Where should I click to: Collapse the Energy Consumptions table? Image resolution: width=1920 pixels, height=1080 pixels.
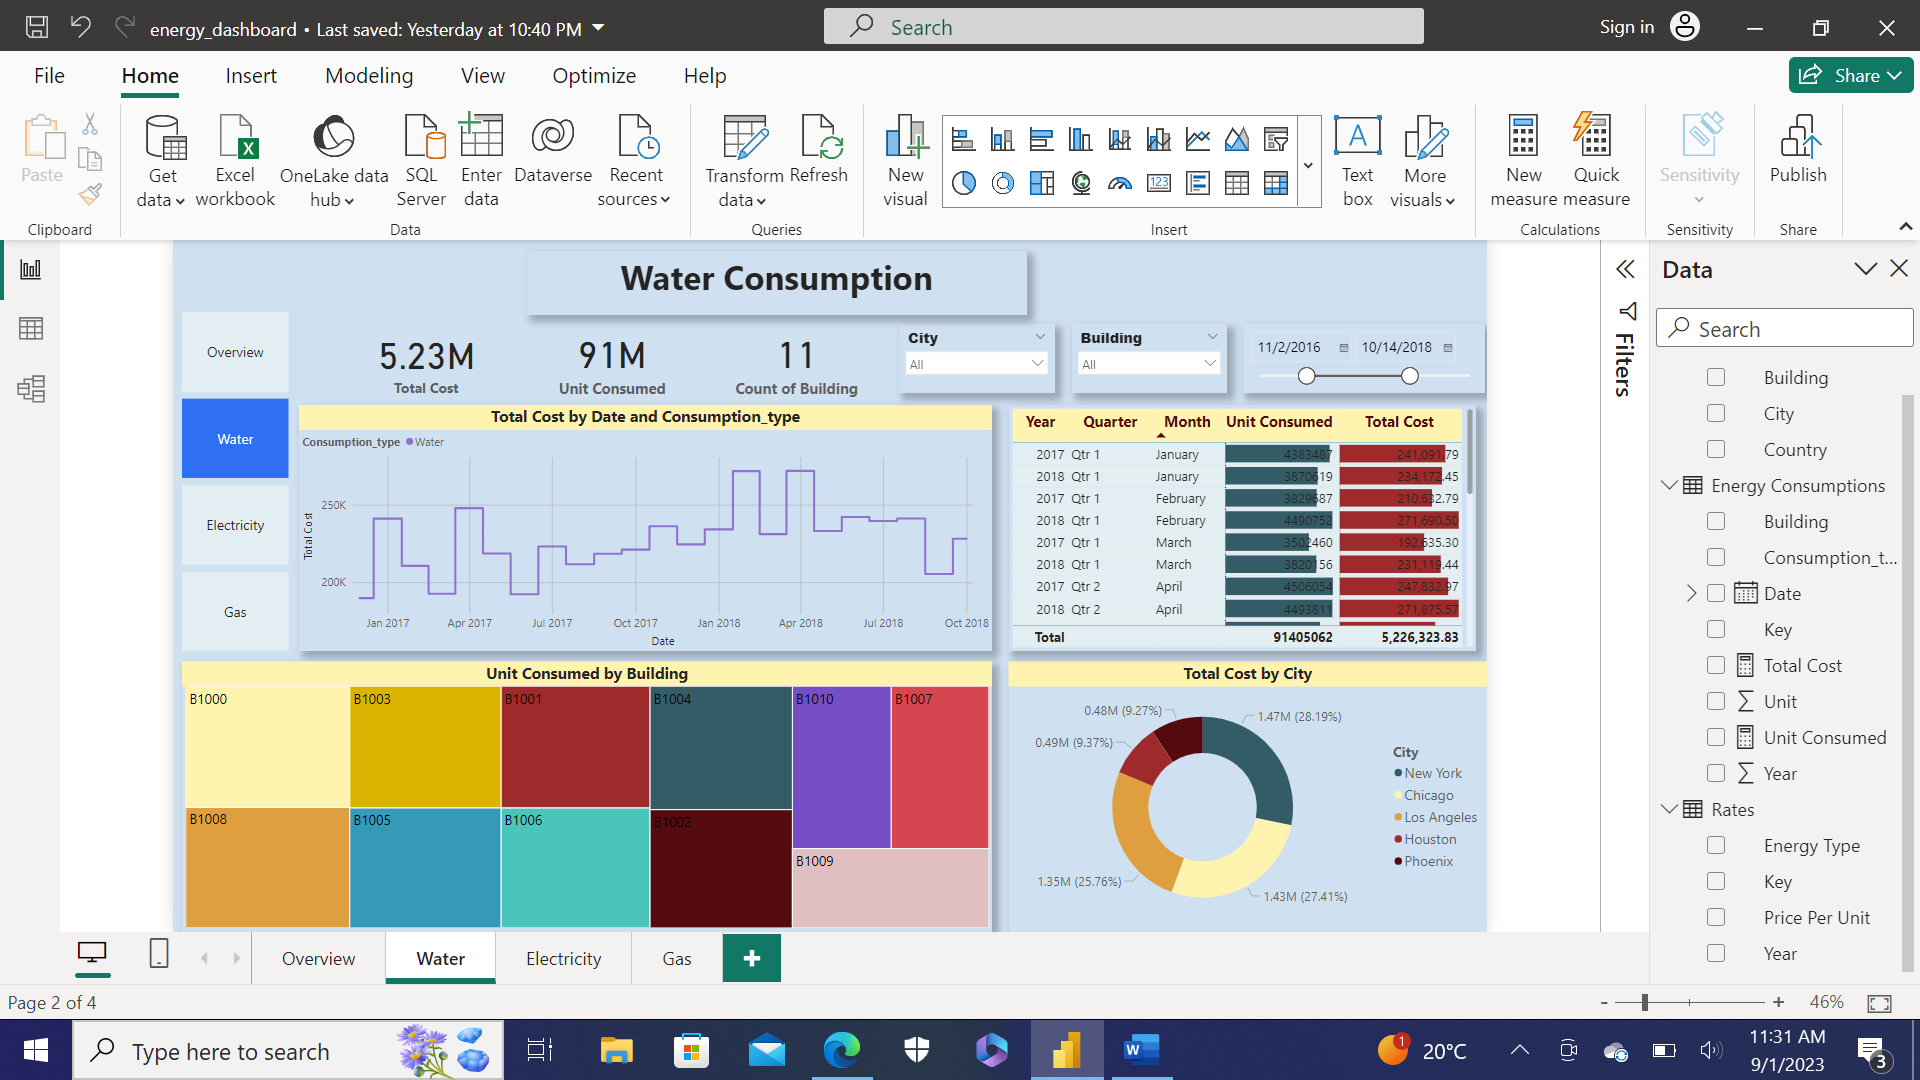click(1668, 485)
